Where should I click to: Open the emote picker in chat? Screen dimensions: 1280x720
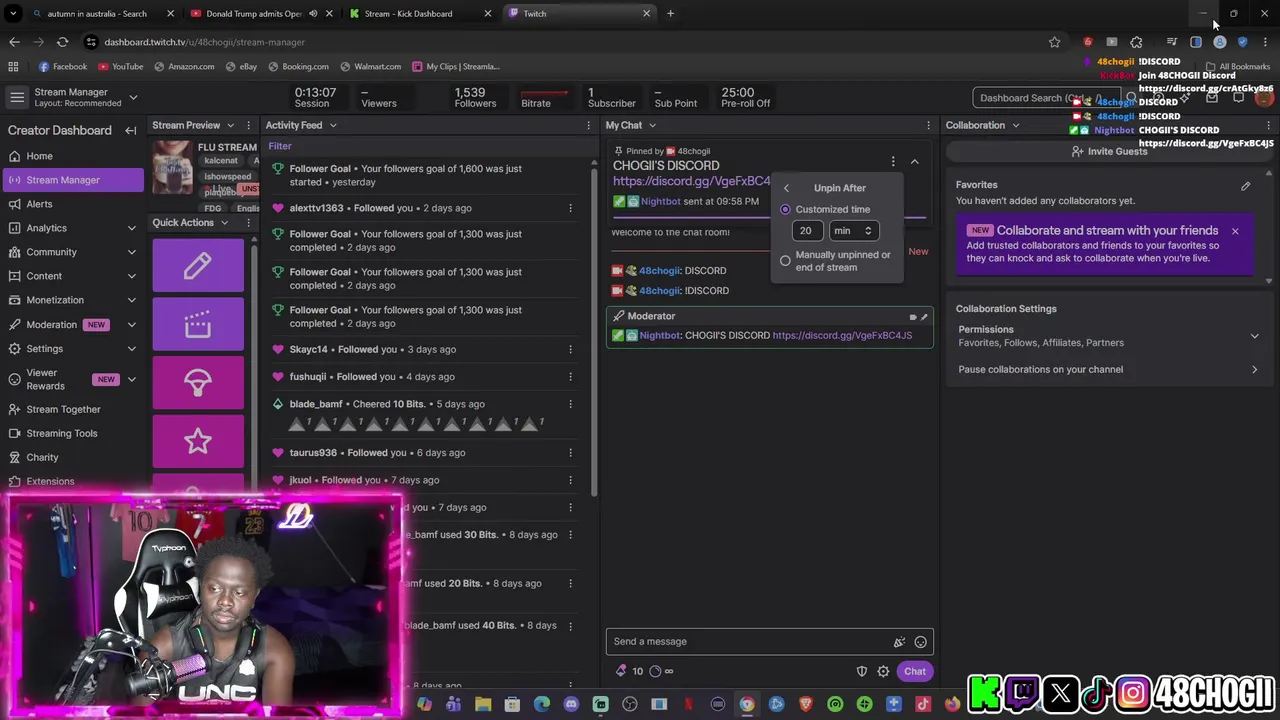click(920, 642)
